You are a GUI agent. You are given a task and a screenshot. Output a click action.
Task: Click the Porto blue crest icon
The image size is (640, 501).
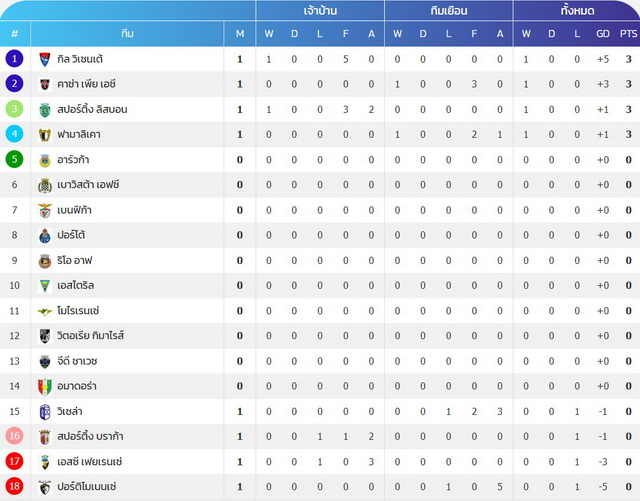pos(44,236)
